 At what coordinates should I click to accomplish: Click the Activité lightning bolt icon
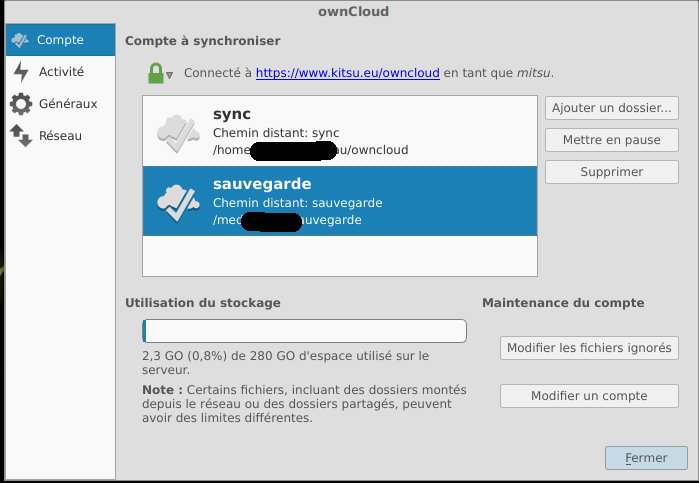(x=21, y=72)
